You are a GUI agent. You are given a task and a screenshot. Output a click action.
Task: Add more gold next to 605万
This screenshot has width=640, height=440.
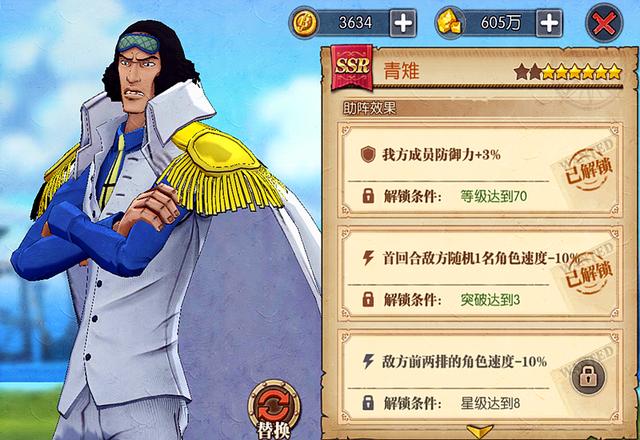tap(549, 23)
